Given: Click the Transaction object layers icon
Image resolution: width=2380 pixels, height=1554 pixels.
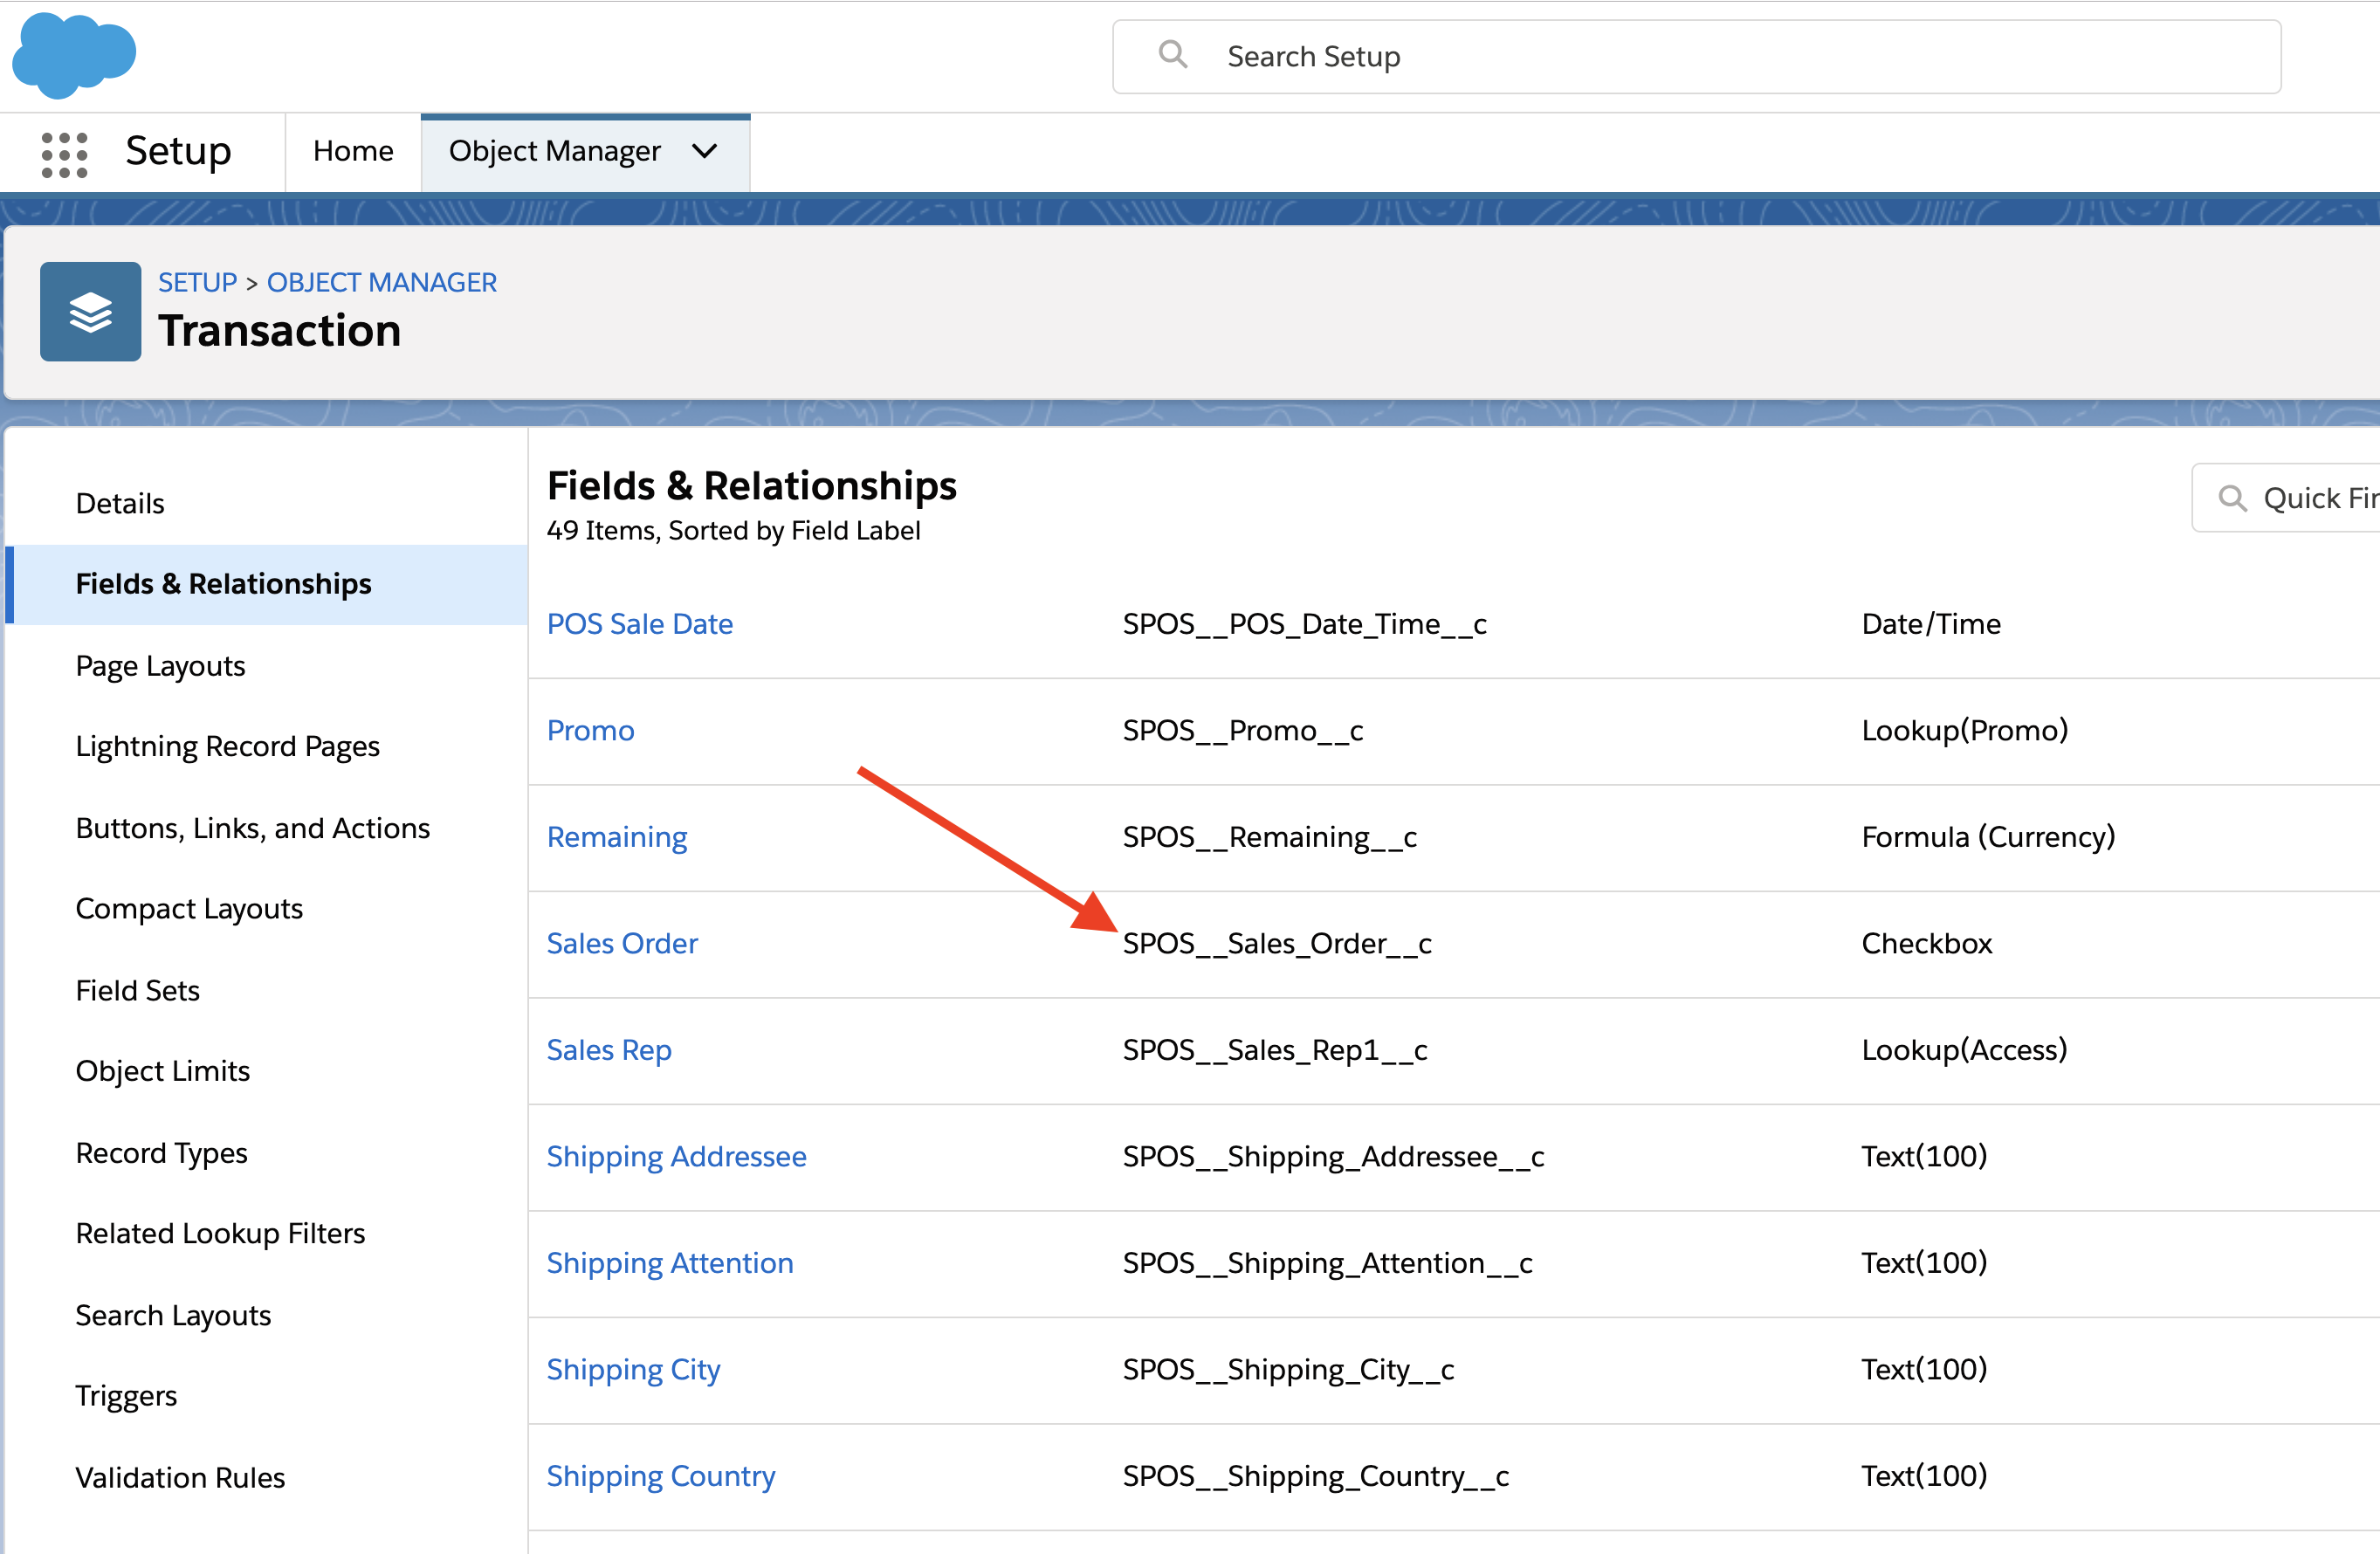Looking at the screenshot, I should (x=90, y=311).
